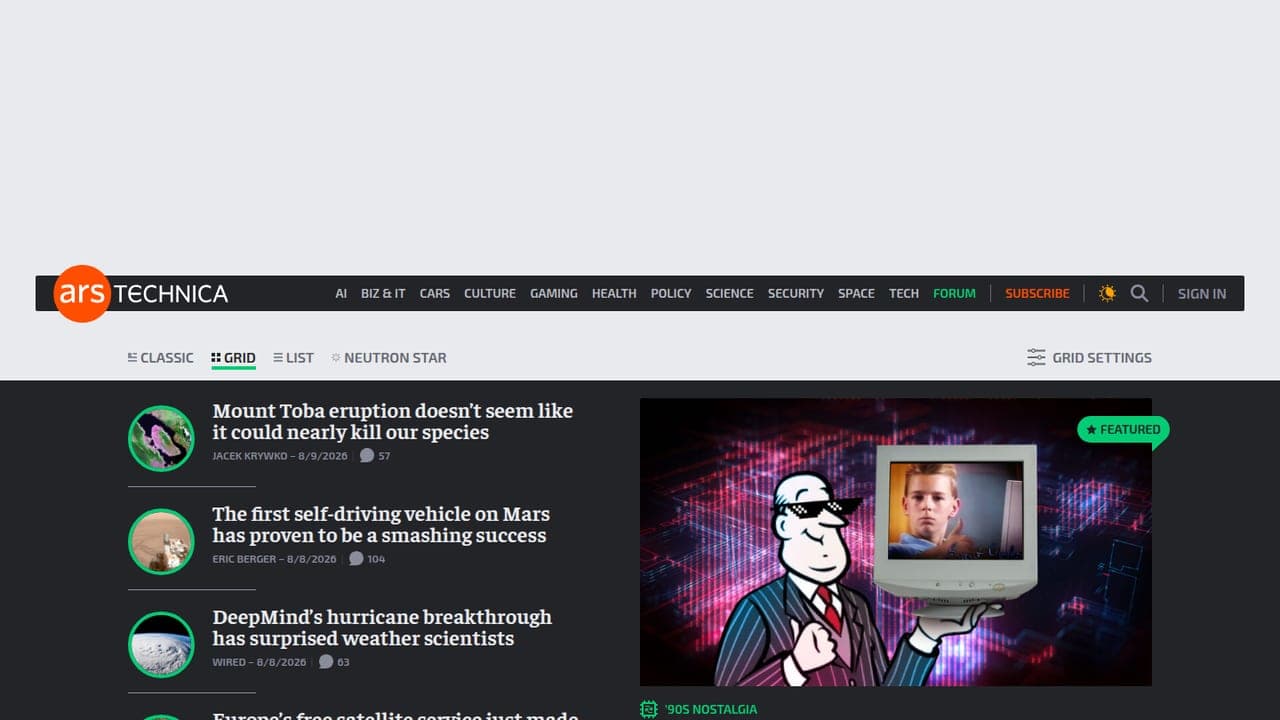The image size is (1280, 720).
Task: Click author name Eric Berger
Action: [x=244, y=559]
